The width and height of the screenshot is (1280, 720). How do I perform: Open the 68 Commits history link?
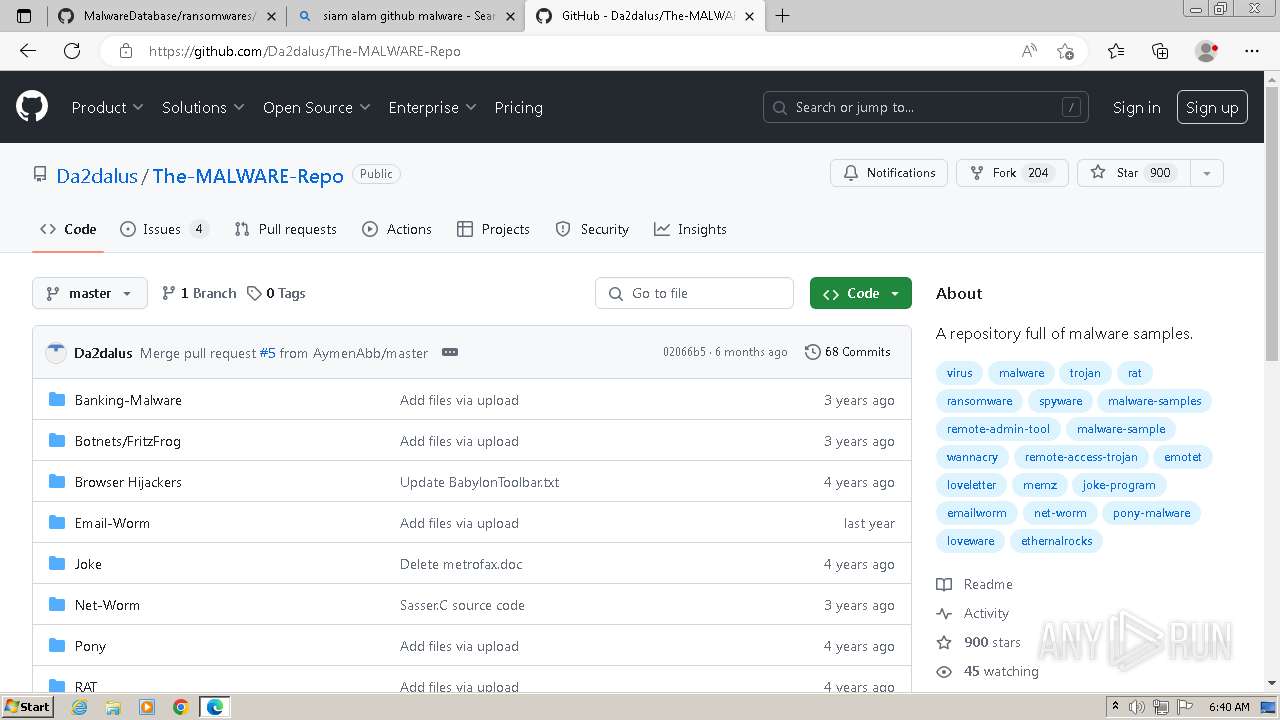(x=847, y=352)
